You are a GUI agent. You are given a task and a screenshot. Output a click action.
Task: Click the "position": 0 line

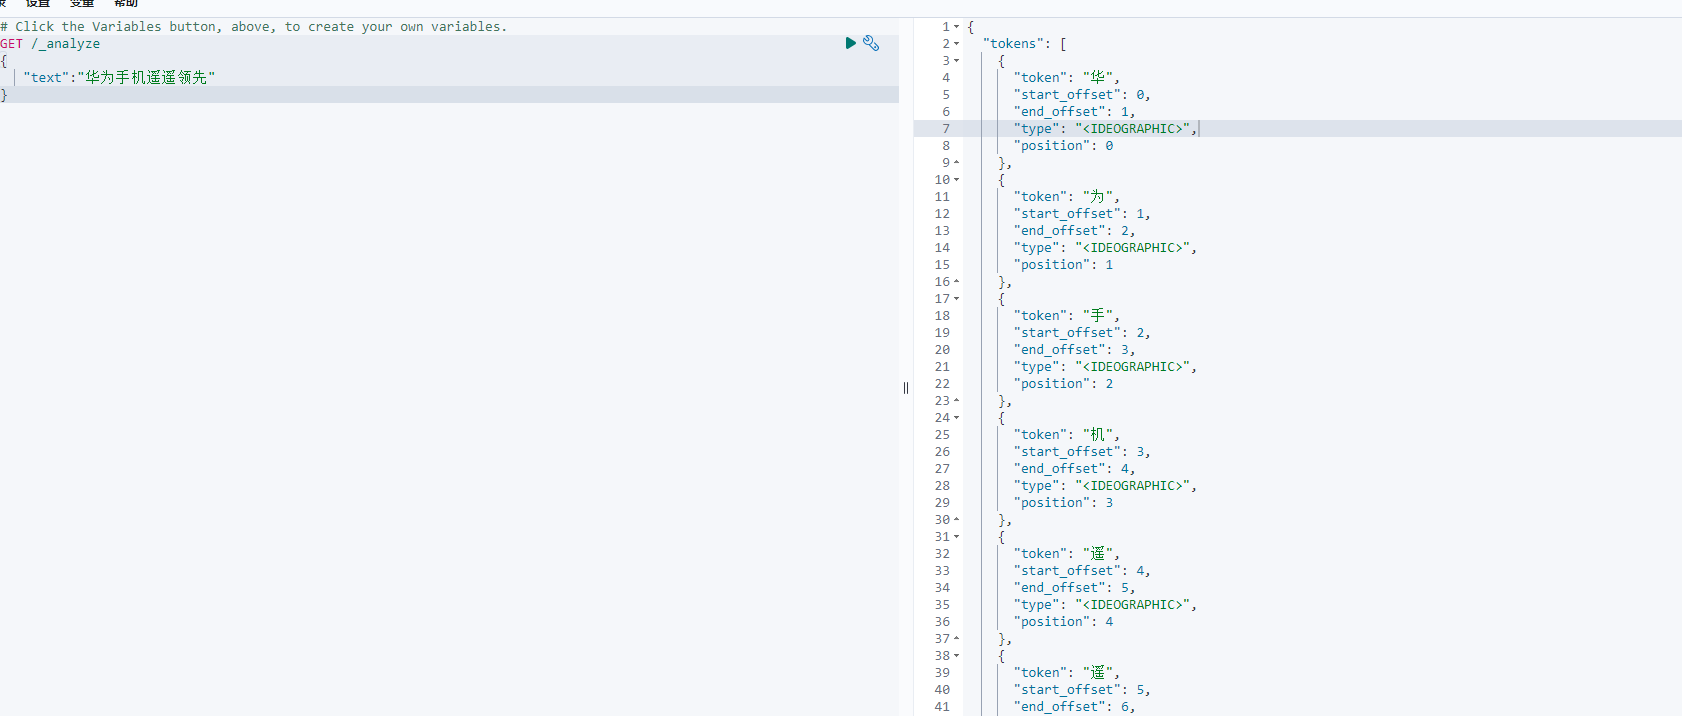pos(1063,146)
